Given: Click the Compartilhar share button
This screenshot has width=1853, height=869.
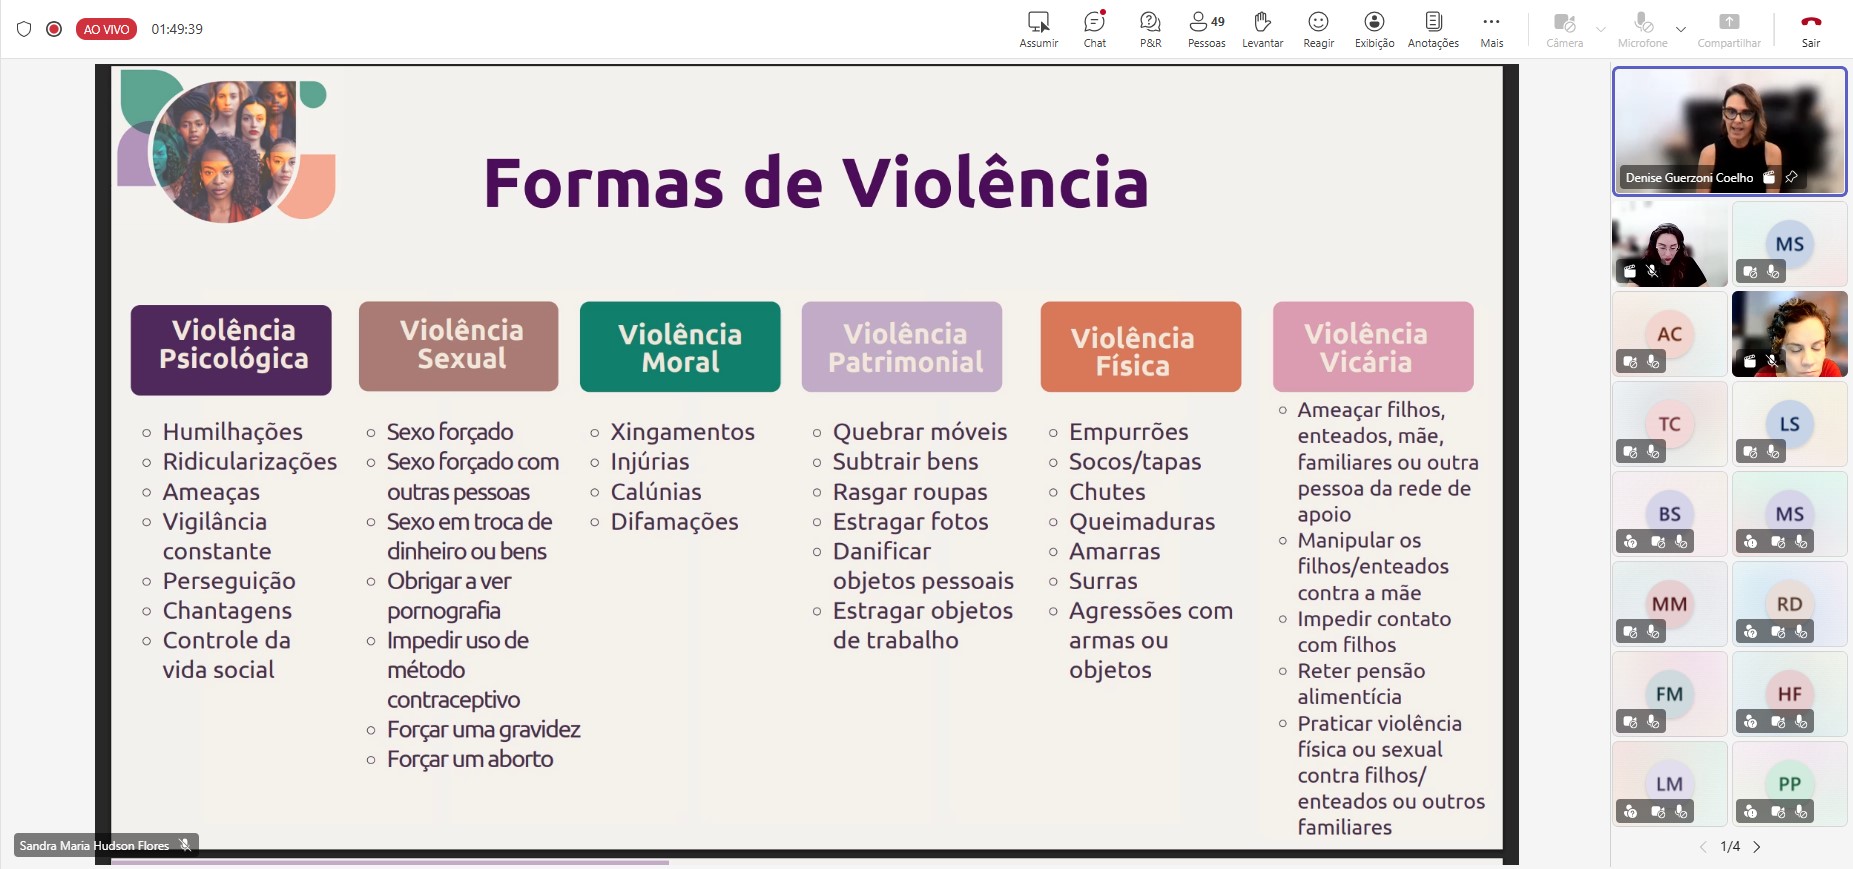Looking at the screenshot, I should click(1729, 29).
